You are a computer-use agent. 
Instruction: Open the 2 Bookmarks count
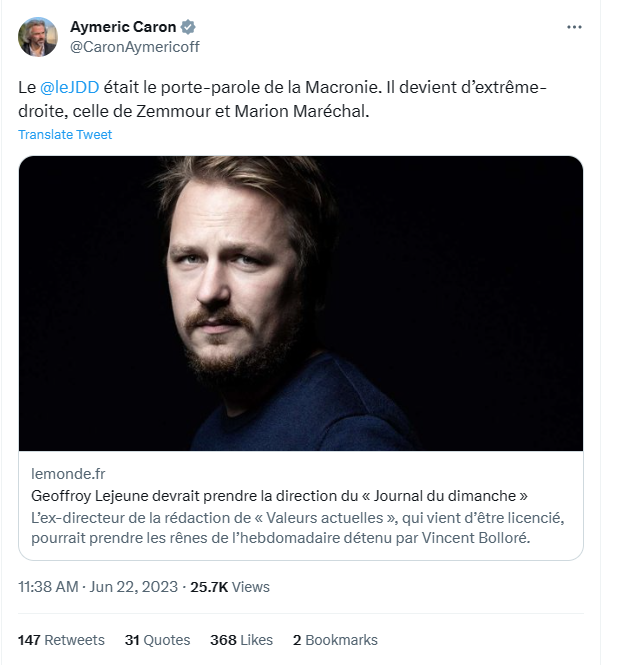click(335, 640)
